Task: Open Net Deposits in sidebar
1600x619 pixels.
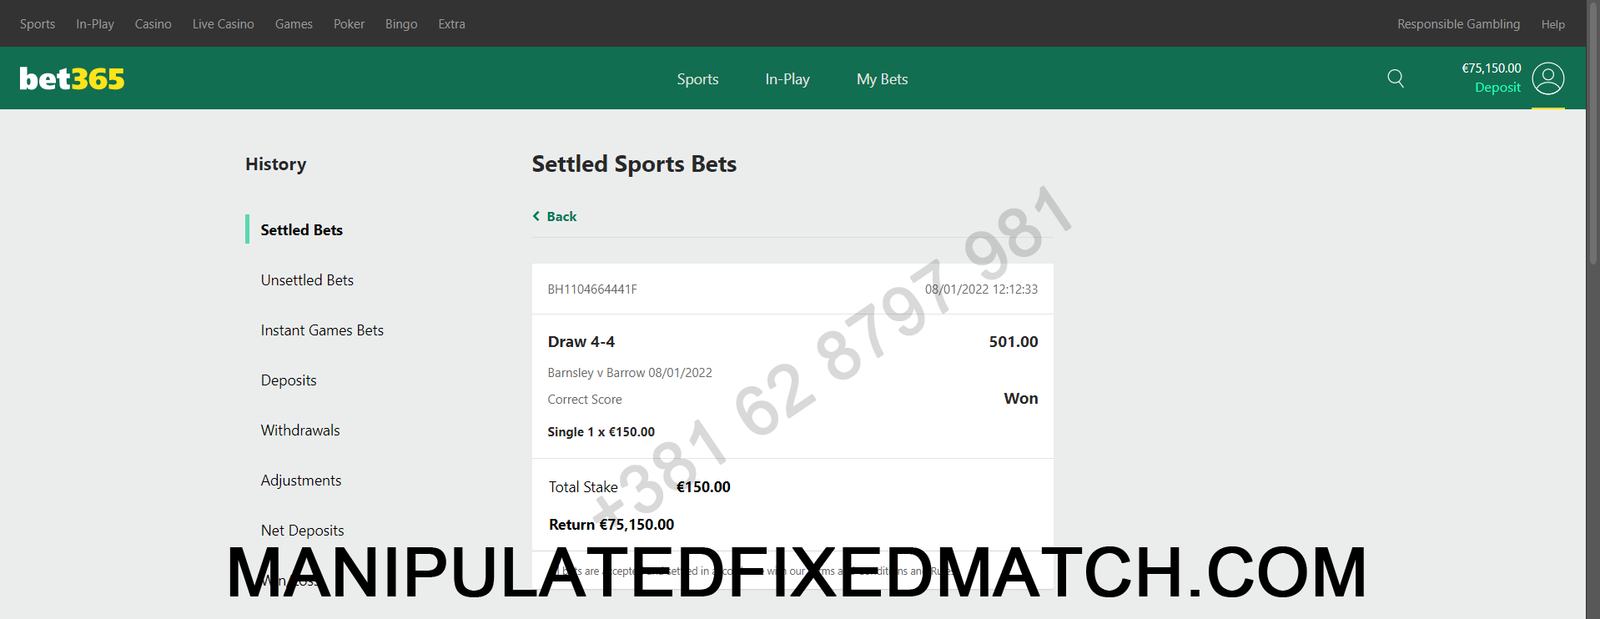Action: (x=302, y=530)
